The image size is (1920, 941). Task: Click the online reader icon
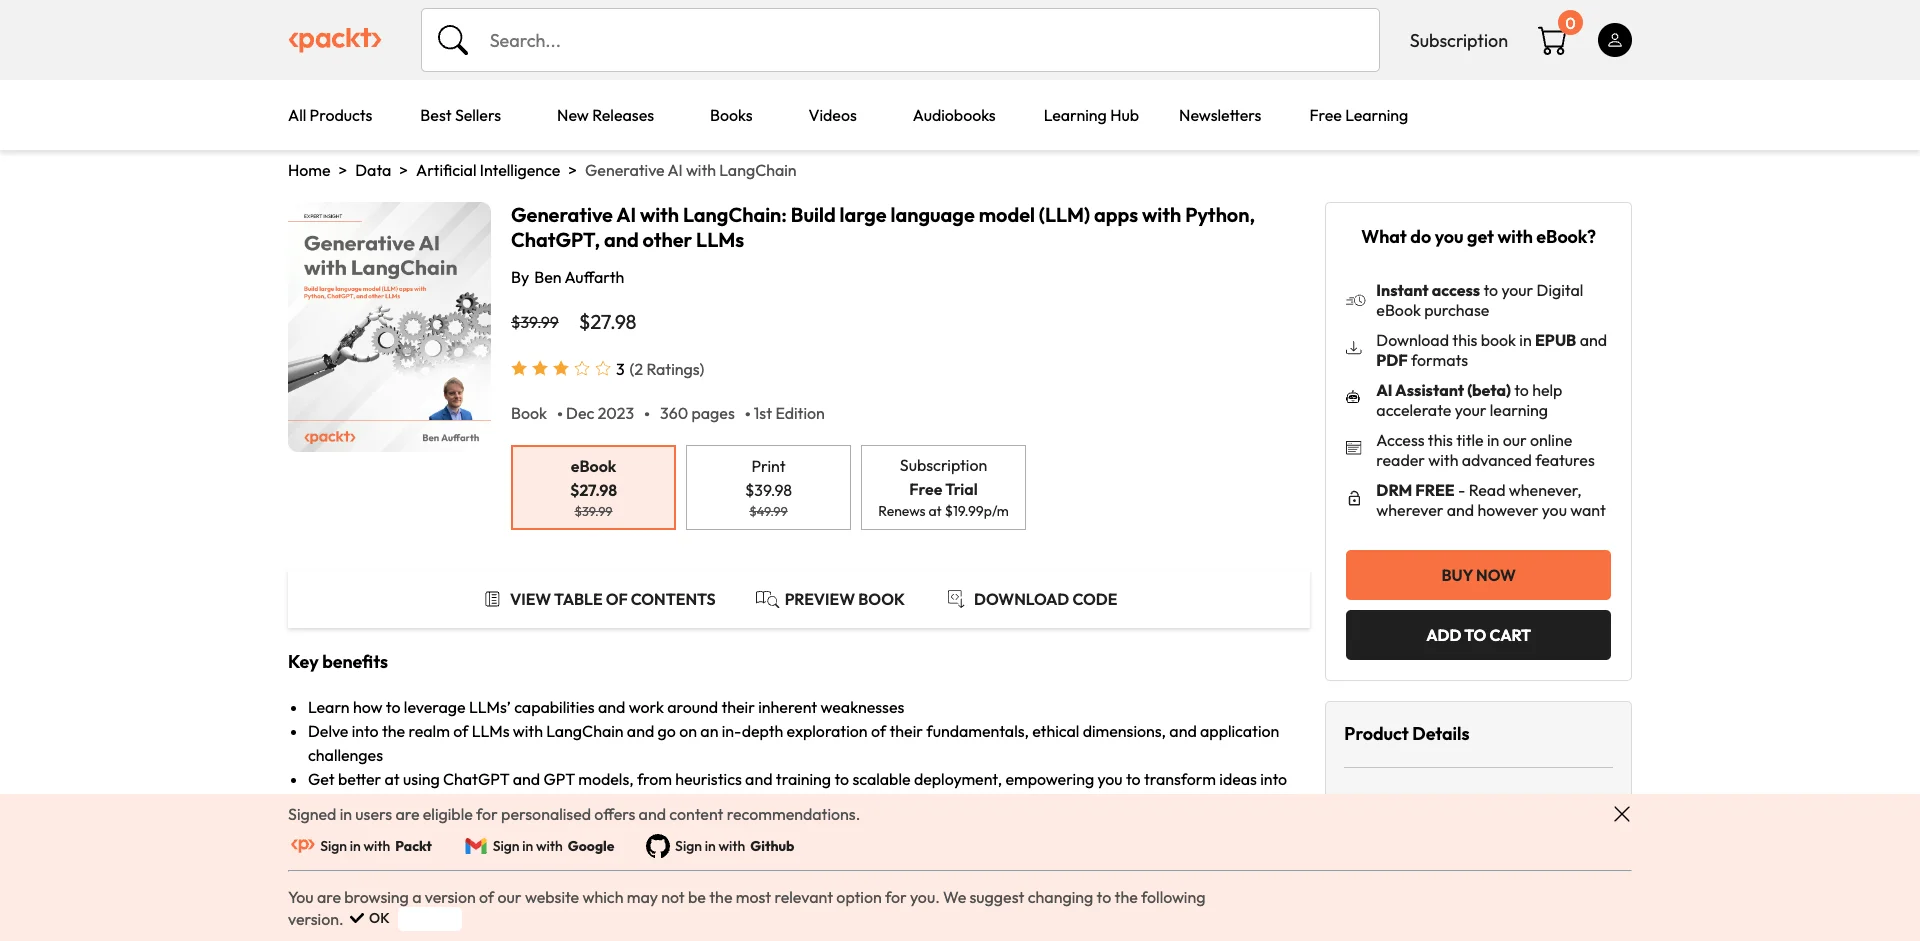point(1354,448)
